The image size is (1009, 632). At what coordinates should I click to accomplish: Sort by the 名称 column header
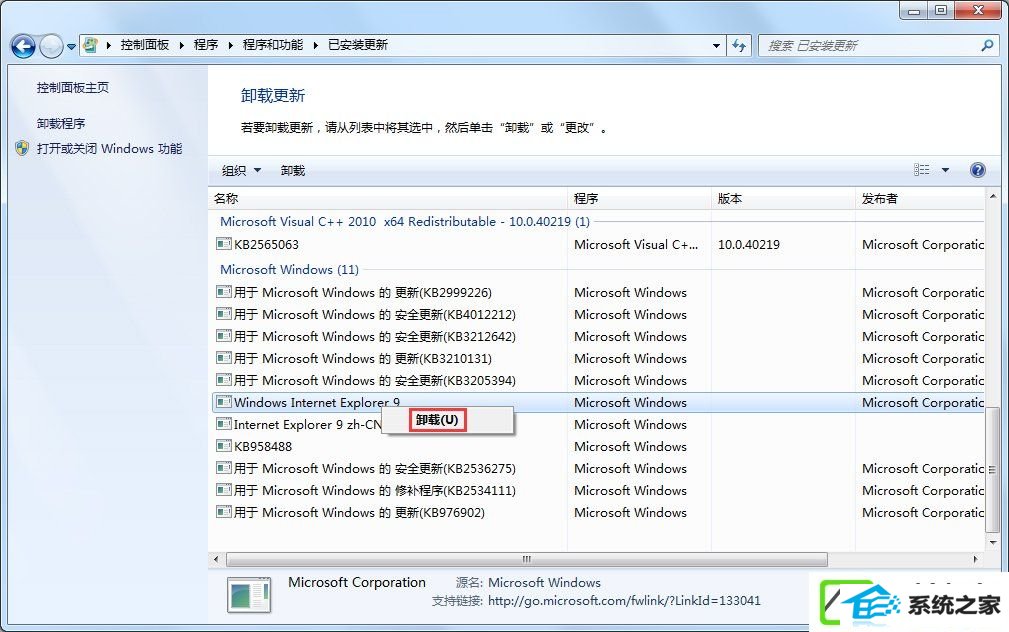pos(387,199)
